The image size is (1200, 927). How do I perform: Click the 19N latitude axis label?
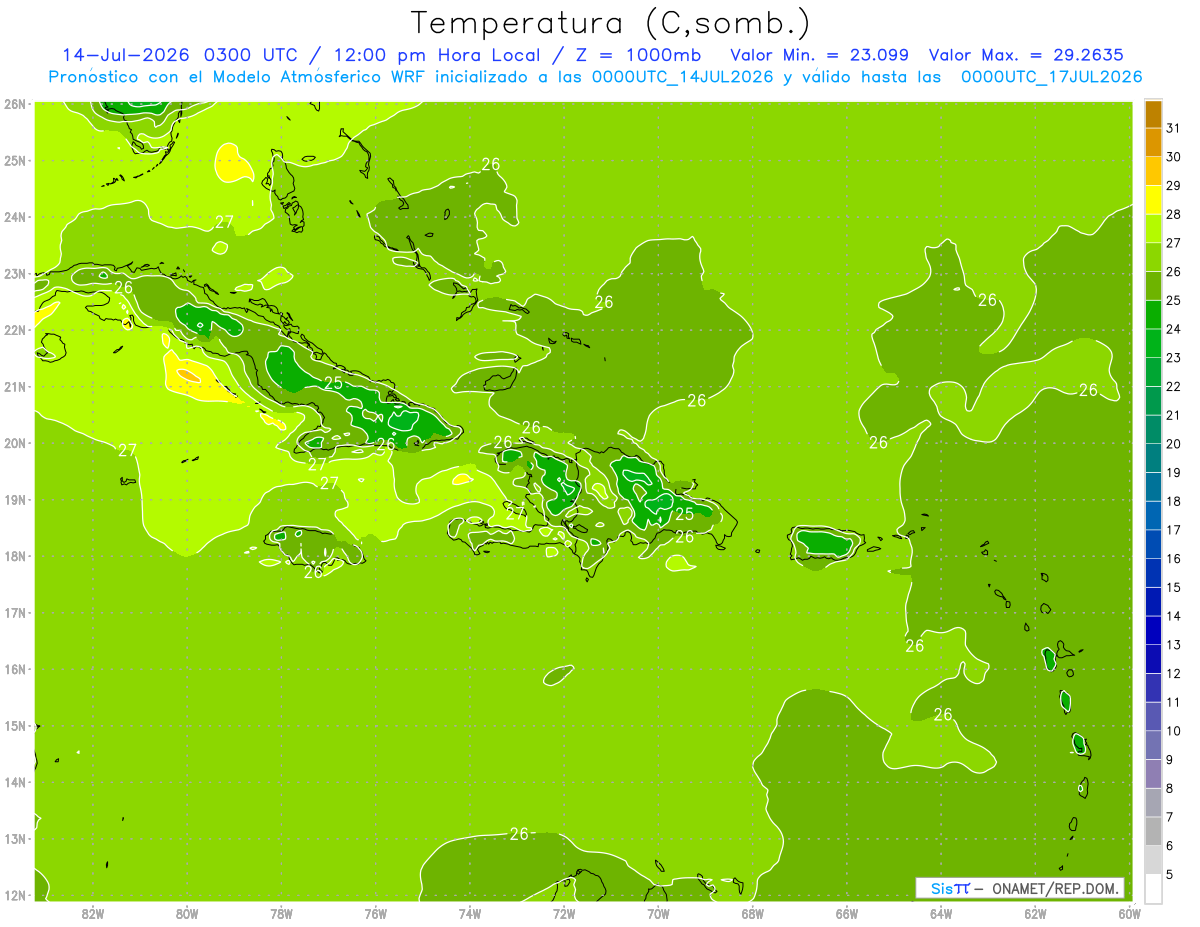pos(14,499)
